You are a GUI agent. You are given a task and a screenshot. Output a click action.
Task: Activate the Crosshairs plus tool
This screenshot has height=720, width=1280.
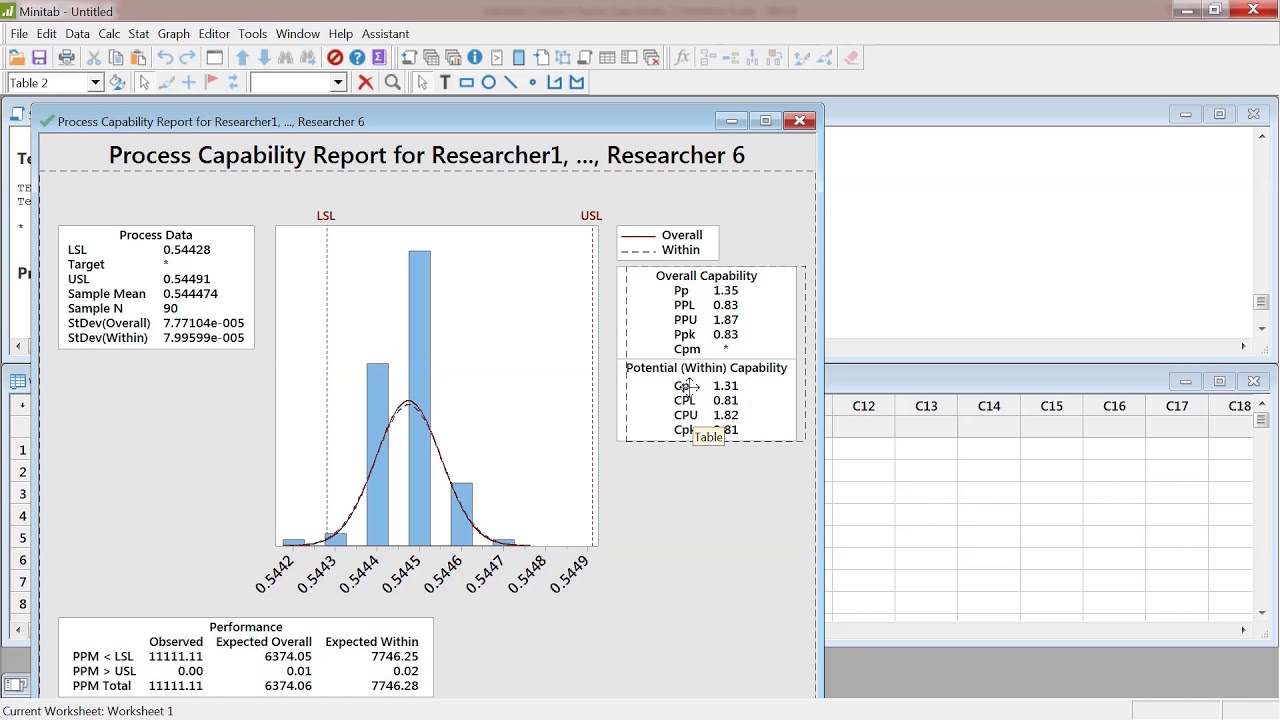click(188, 83)
